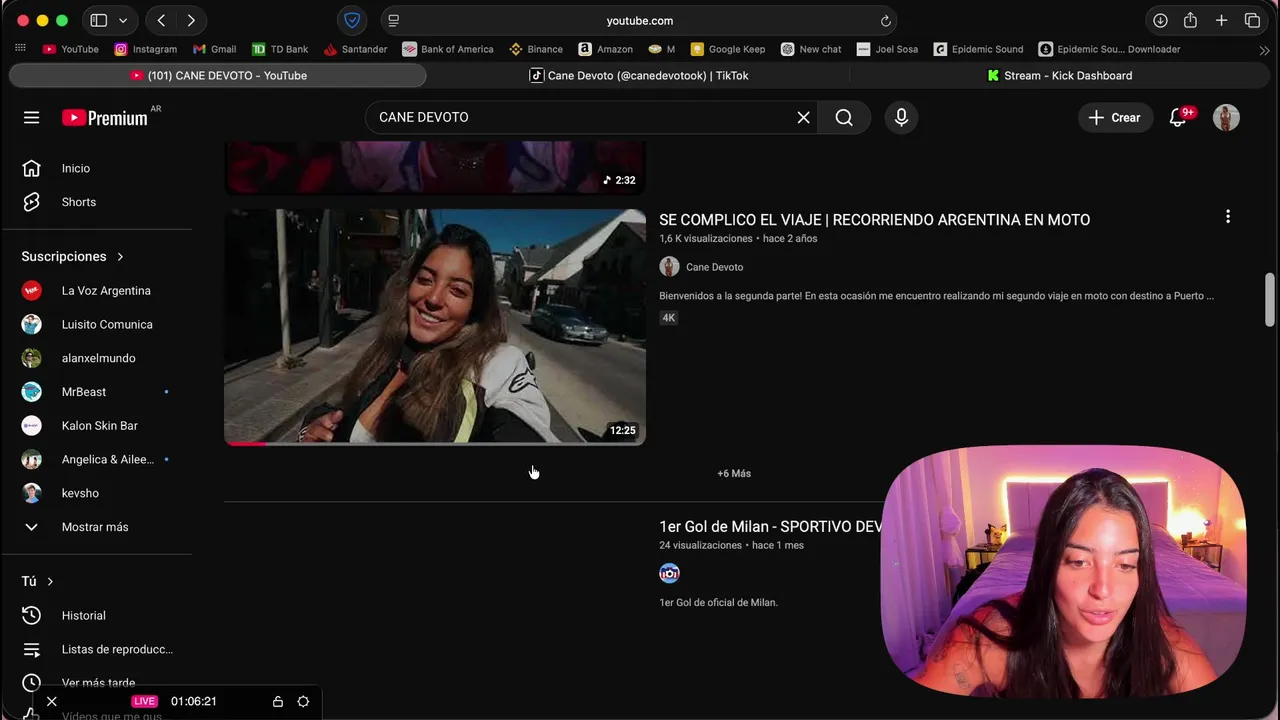Switch to Cane Devoto TikTok tab
1280x720 pixels.
click(x=639, y=75)
